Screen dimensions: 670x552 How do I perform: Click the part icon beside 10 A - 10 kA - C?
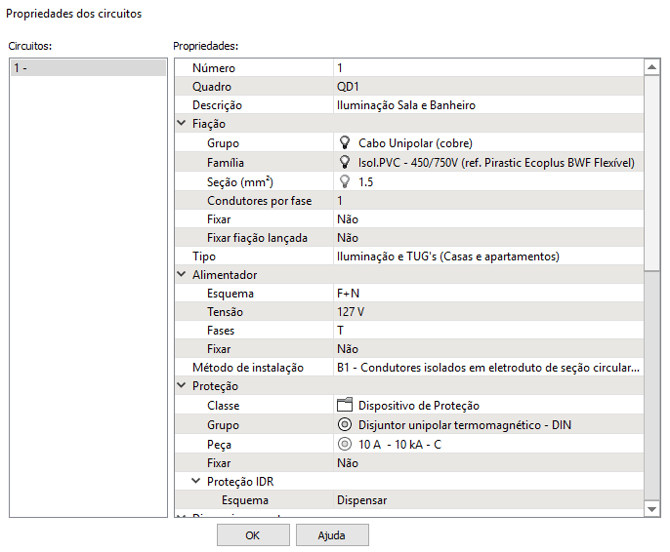coord(345,444)
